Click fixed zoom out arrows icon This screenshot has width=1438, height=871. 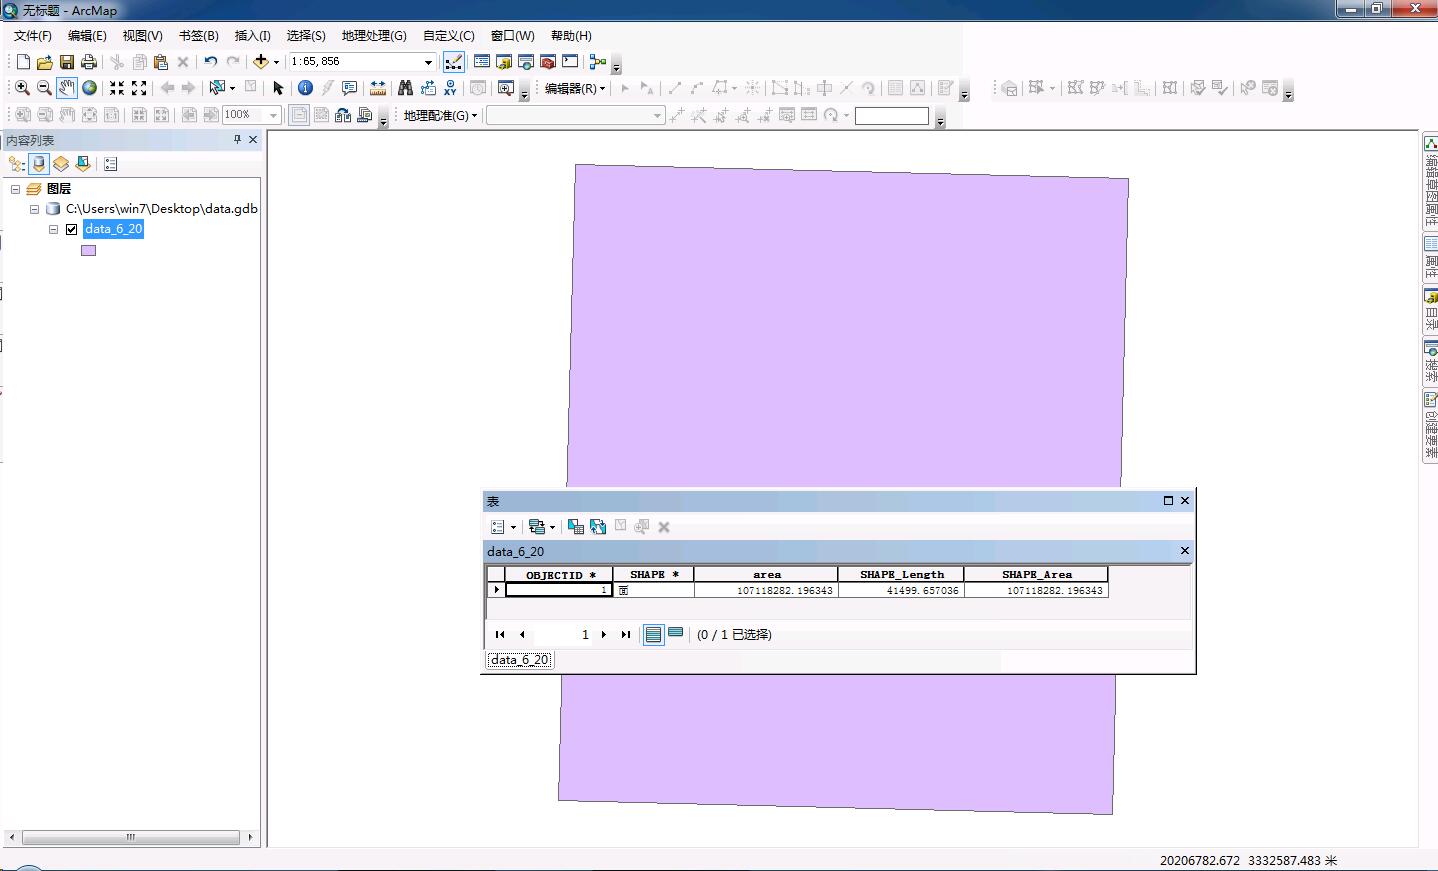[139, 88]
